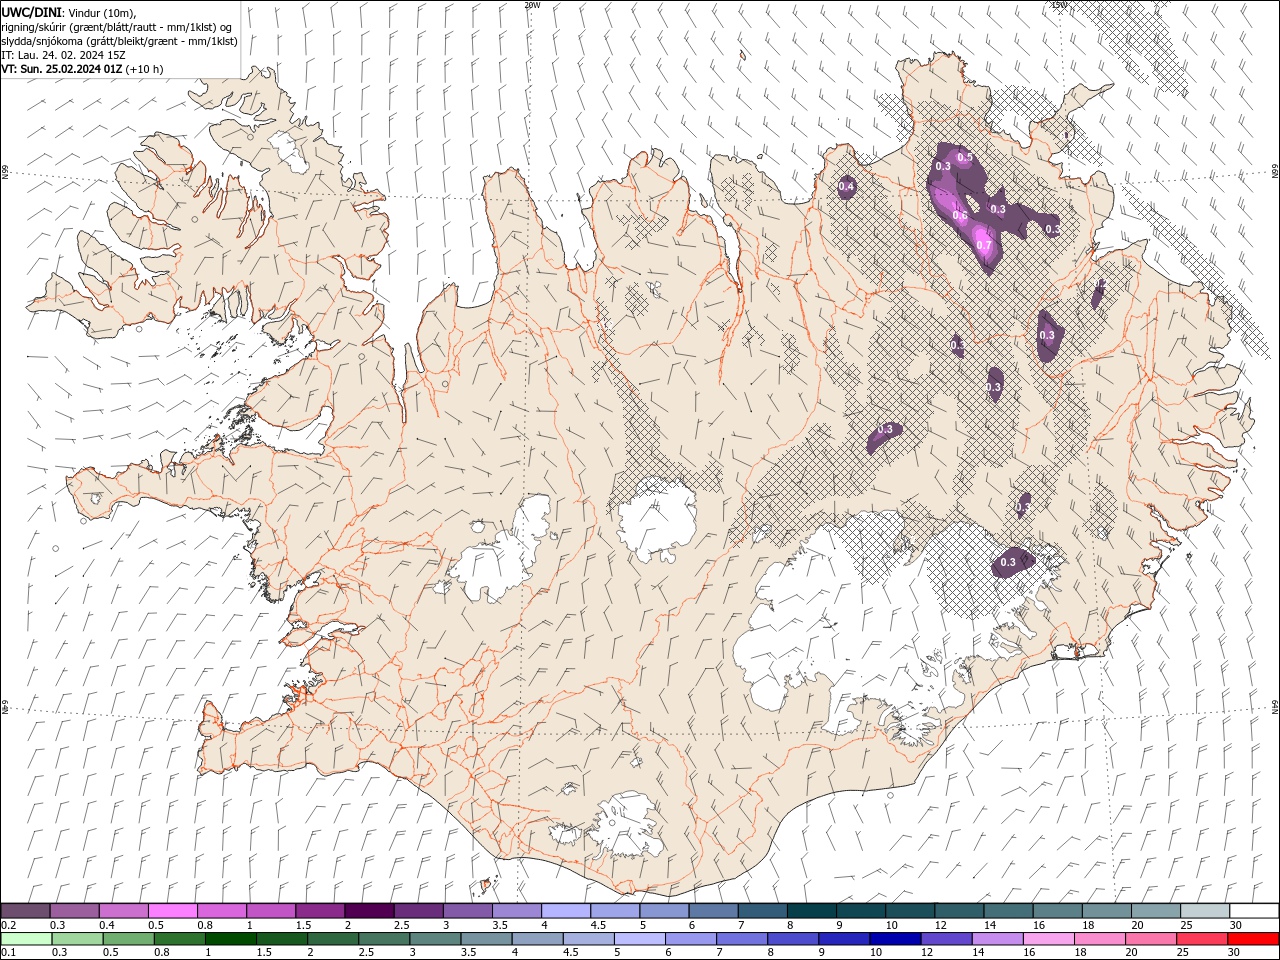Click the light grey 25 swatch in upper scale
The image size is (1280, 960).
(x=1205, y=911)
